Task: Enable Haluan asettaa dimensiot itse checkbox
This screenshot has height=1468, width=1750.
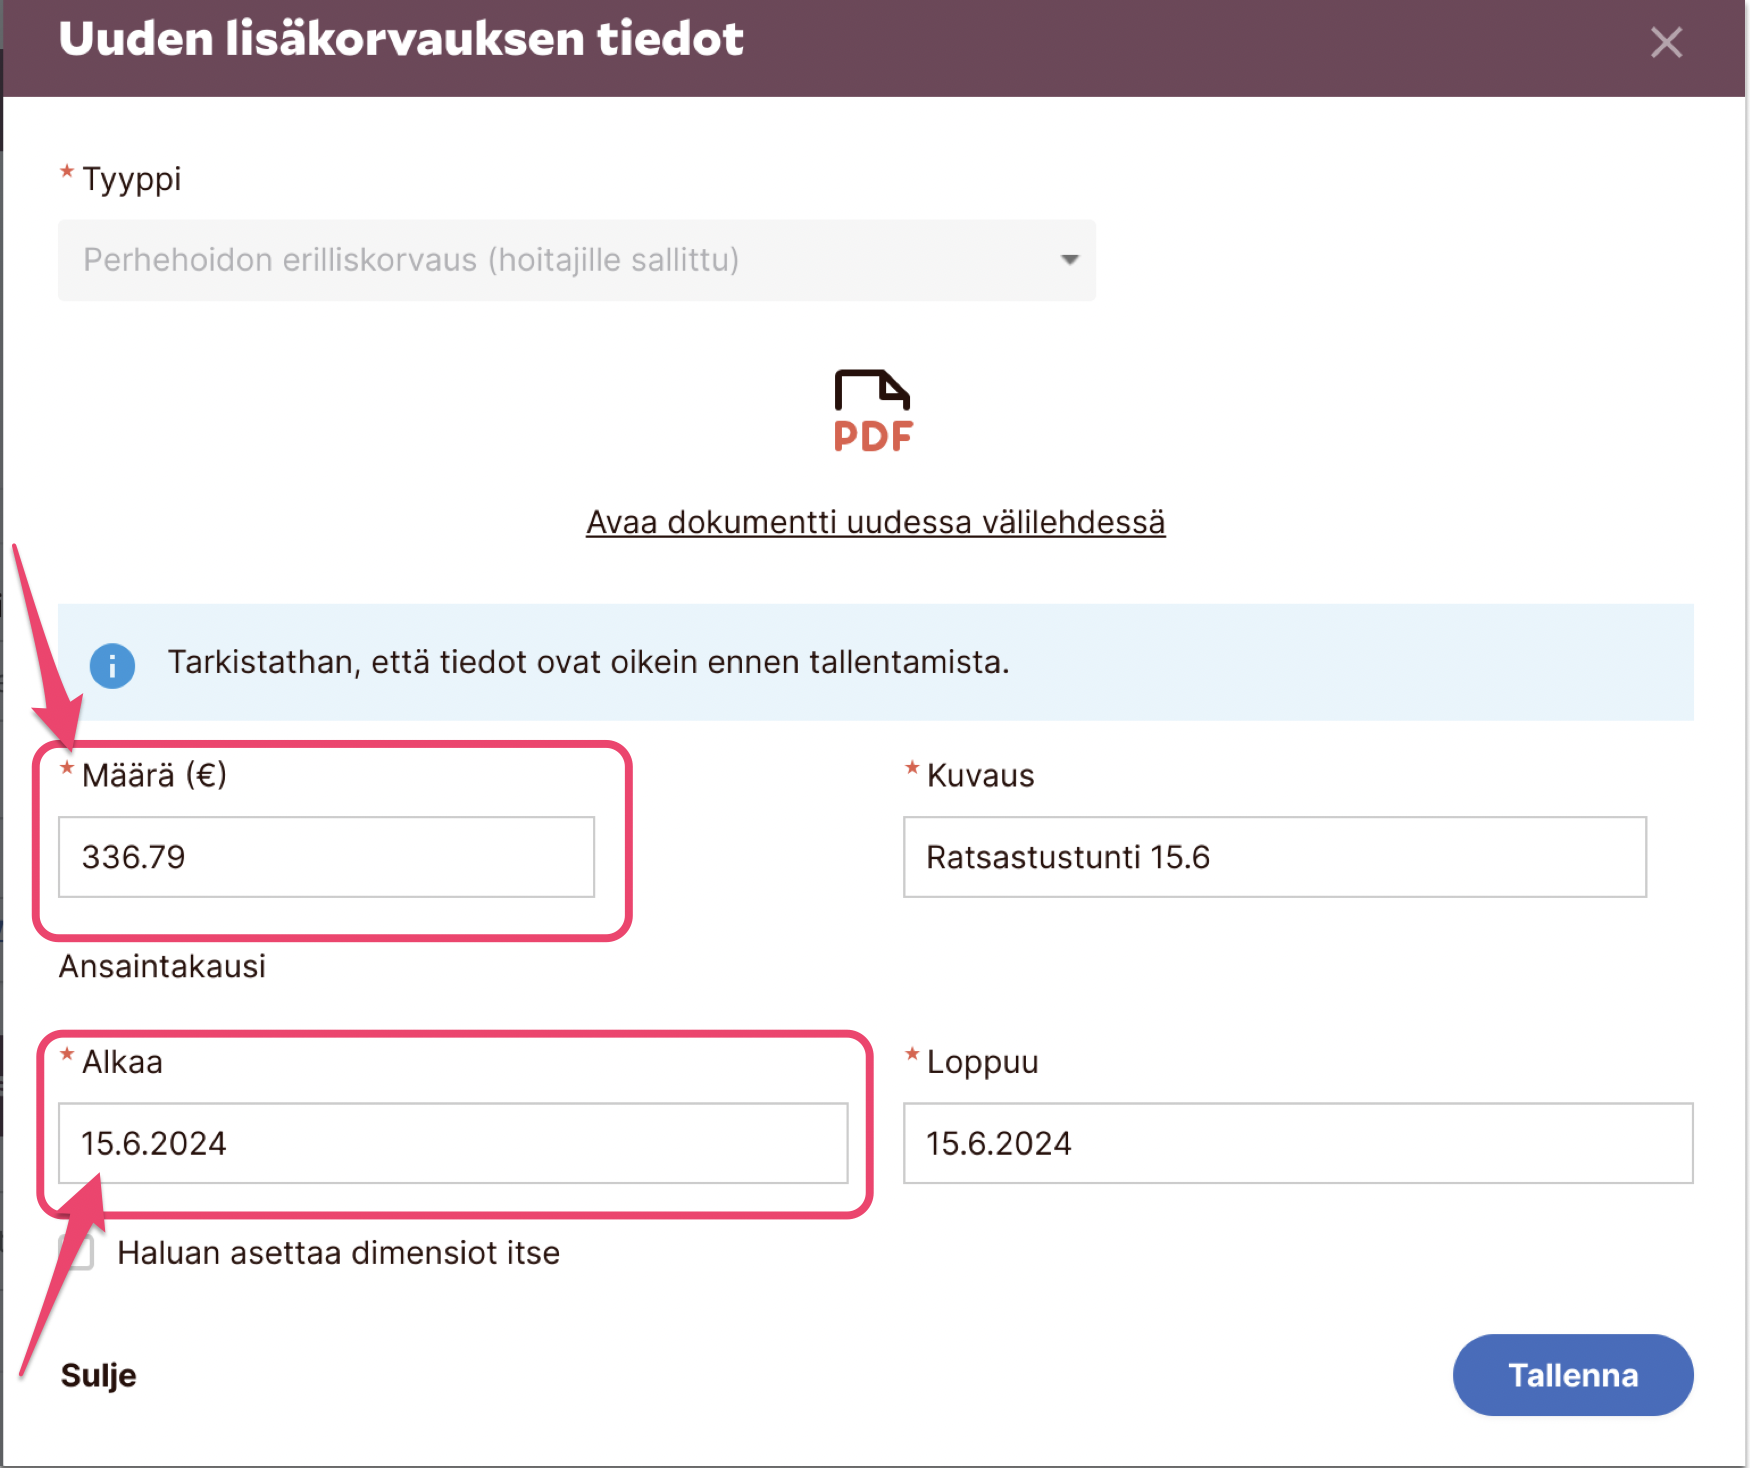Action: coord(78,1253)
